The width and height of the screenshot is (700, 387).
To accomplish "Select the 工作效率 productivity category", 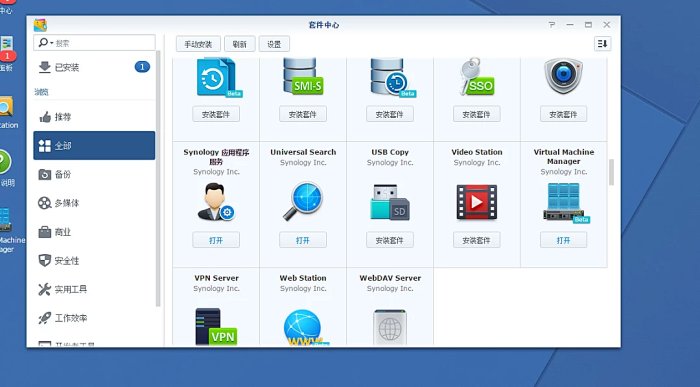I will click(x=94, y=318).
